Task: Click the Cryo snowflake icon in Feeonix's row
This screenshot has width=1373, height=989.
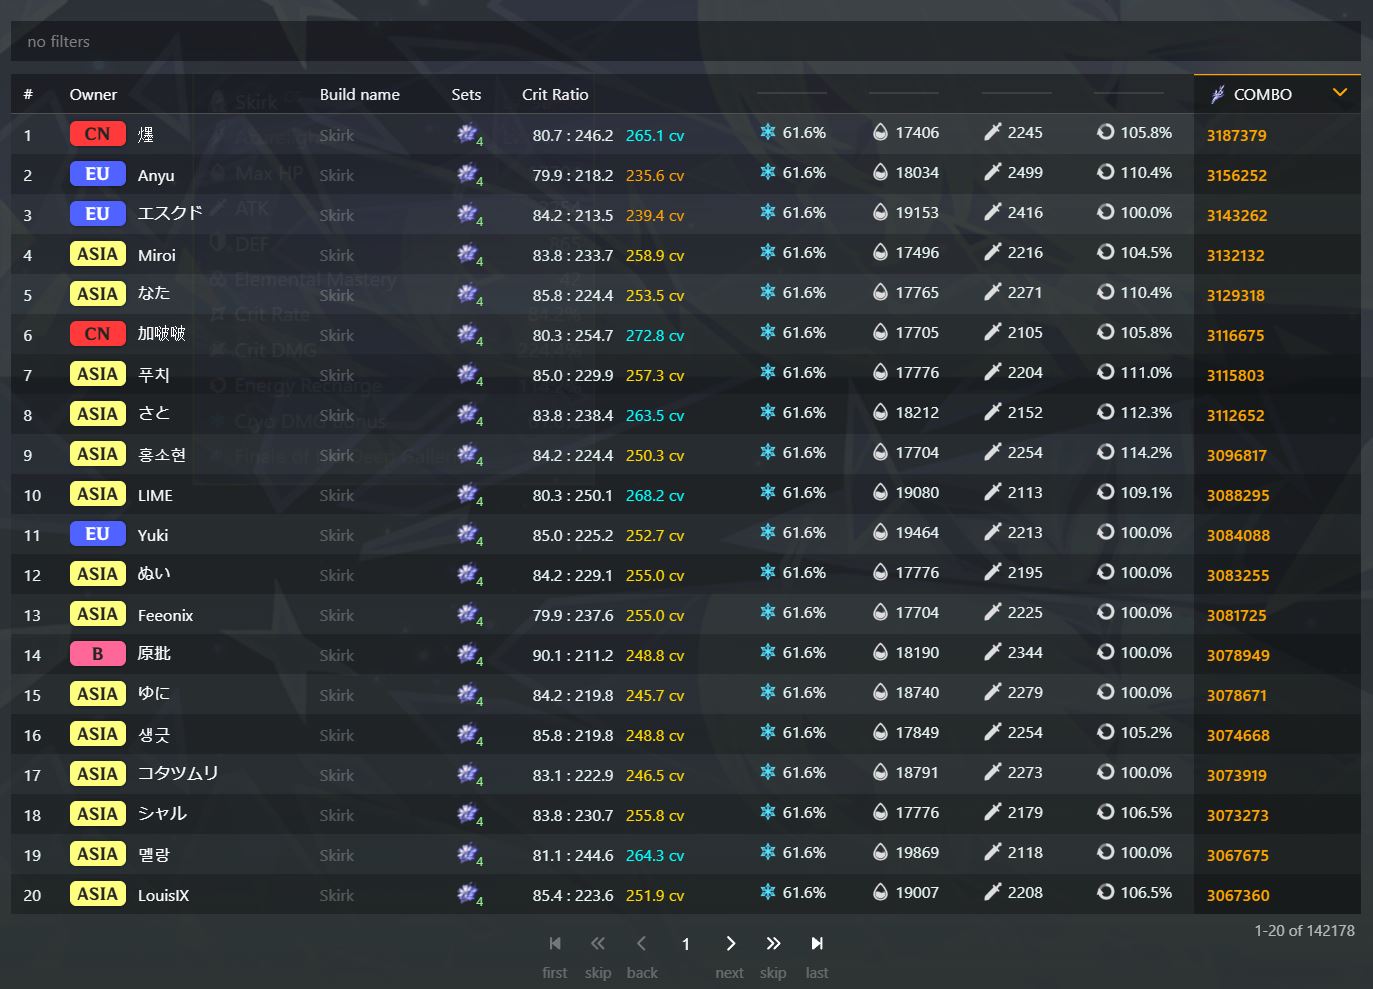Action: tap(768, 612)
